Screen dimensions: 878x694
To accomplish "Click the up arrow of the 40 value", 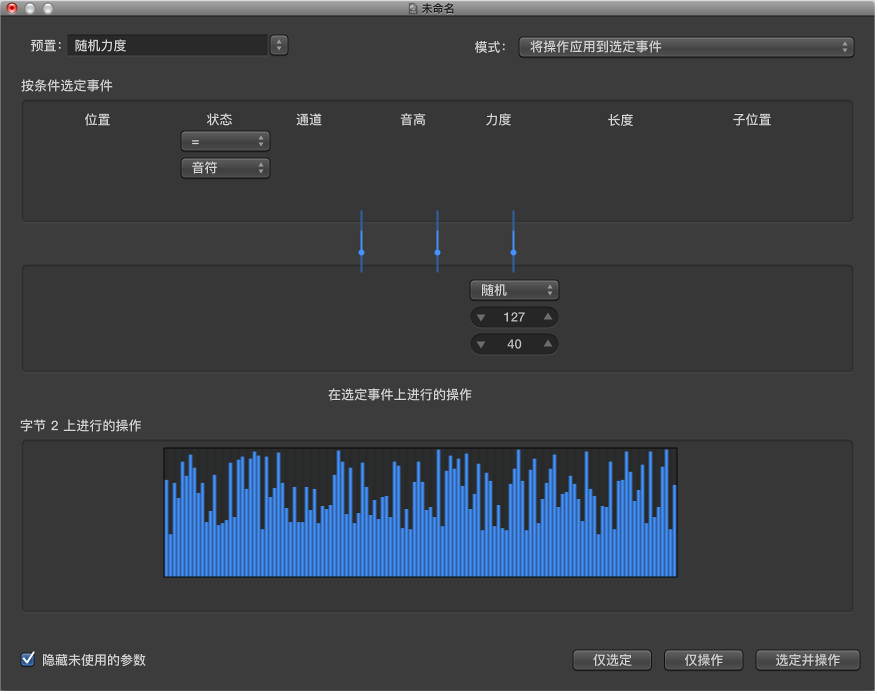I will [x=547, y=345].
